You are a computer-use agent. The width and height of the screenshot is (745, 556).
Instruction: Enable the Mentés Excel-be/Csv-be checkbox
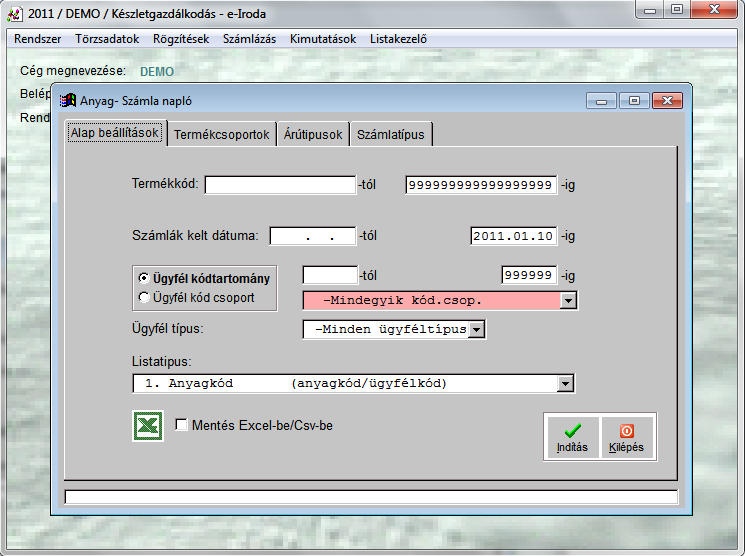pos(181,425)
